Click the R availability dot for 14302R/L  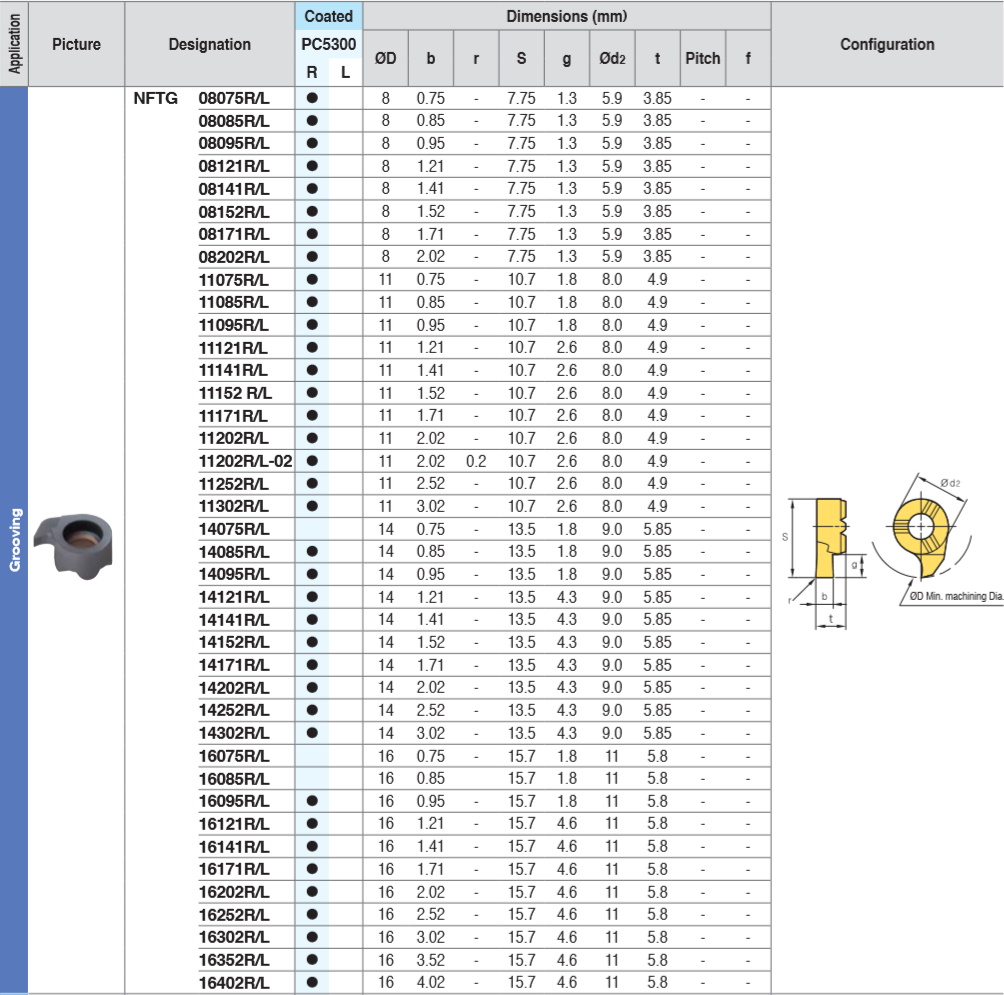(x=312, y=733)
